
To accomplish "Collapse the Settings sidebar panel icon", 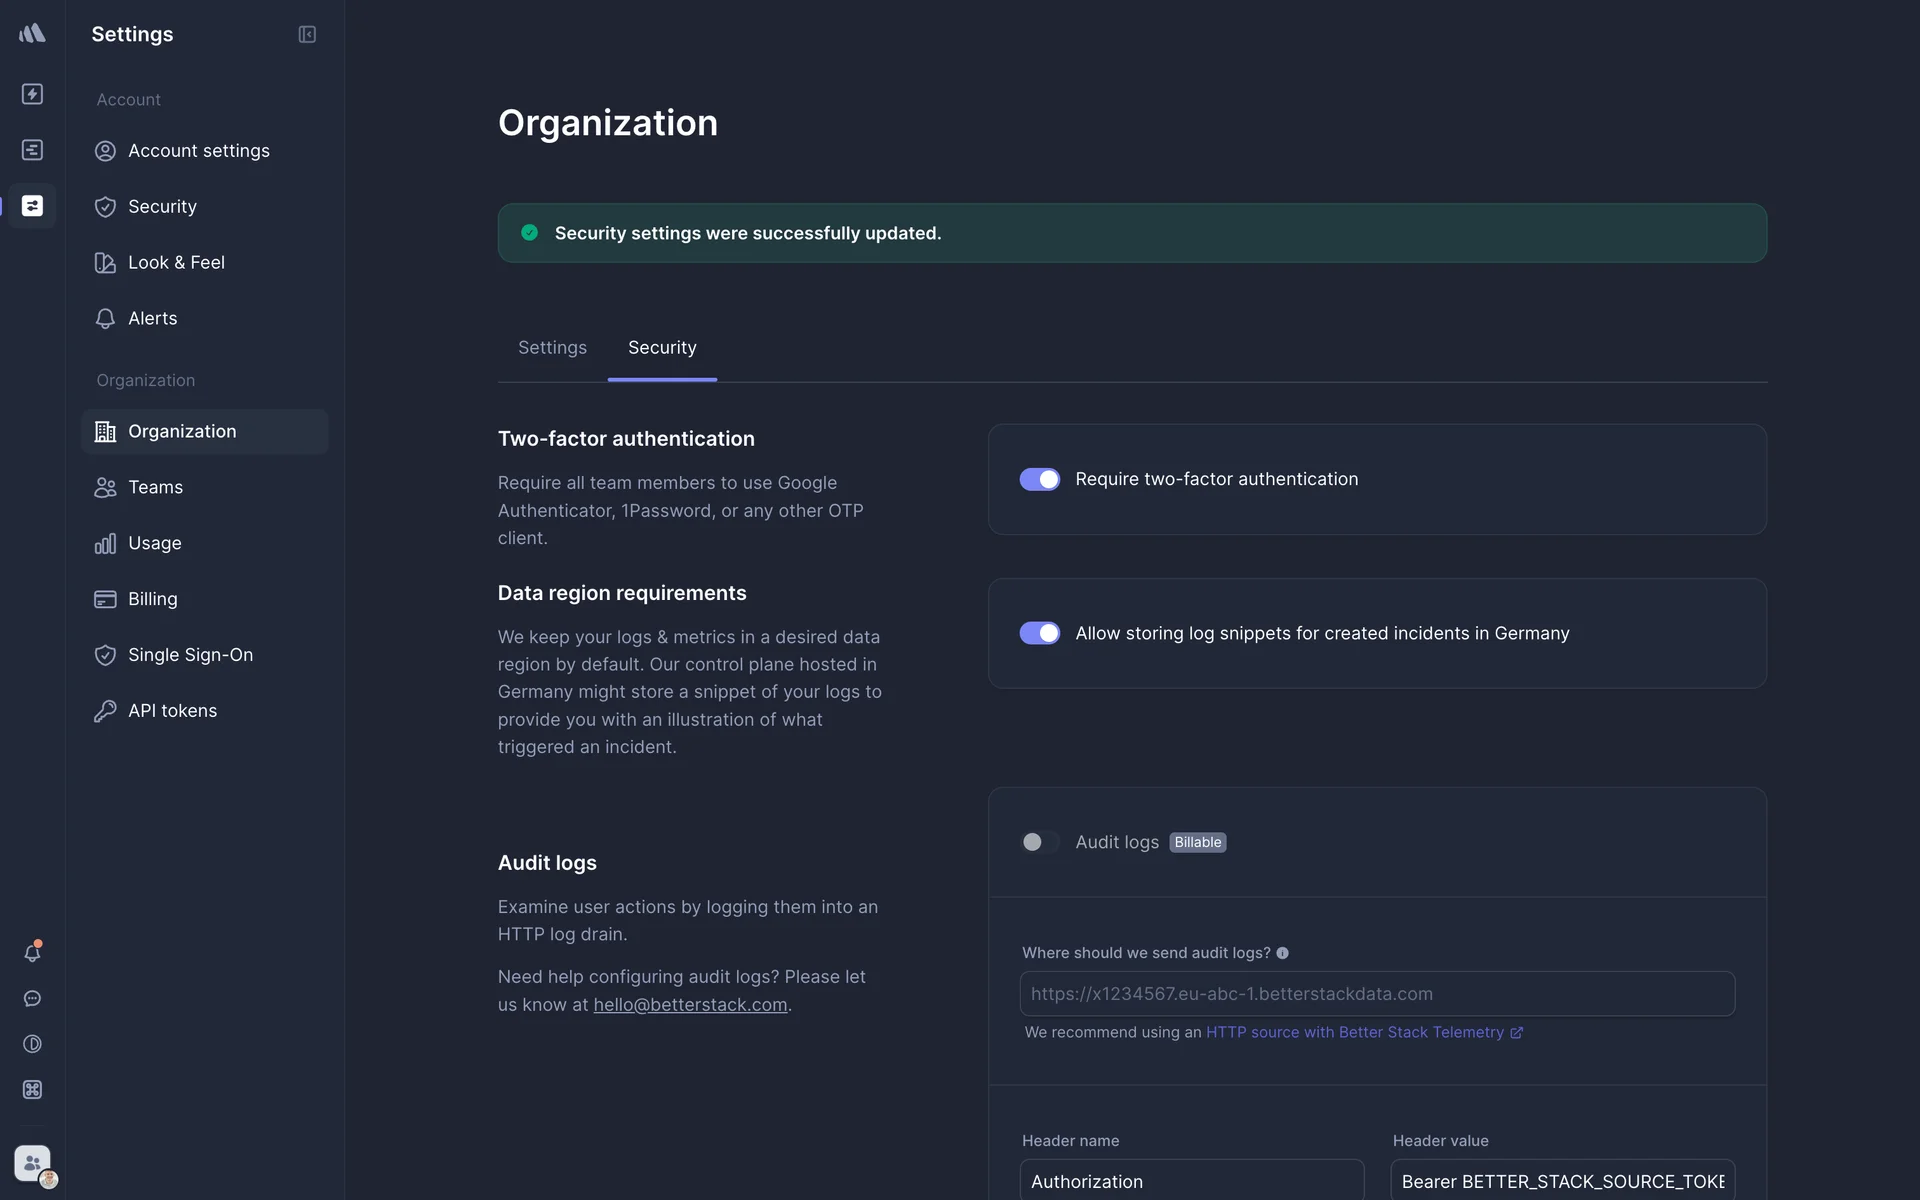I will [307, 34].
